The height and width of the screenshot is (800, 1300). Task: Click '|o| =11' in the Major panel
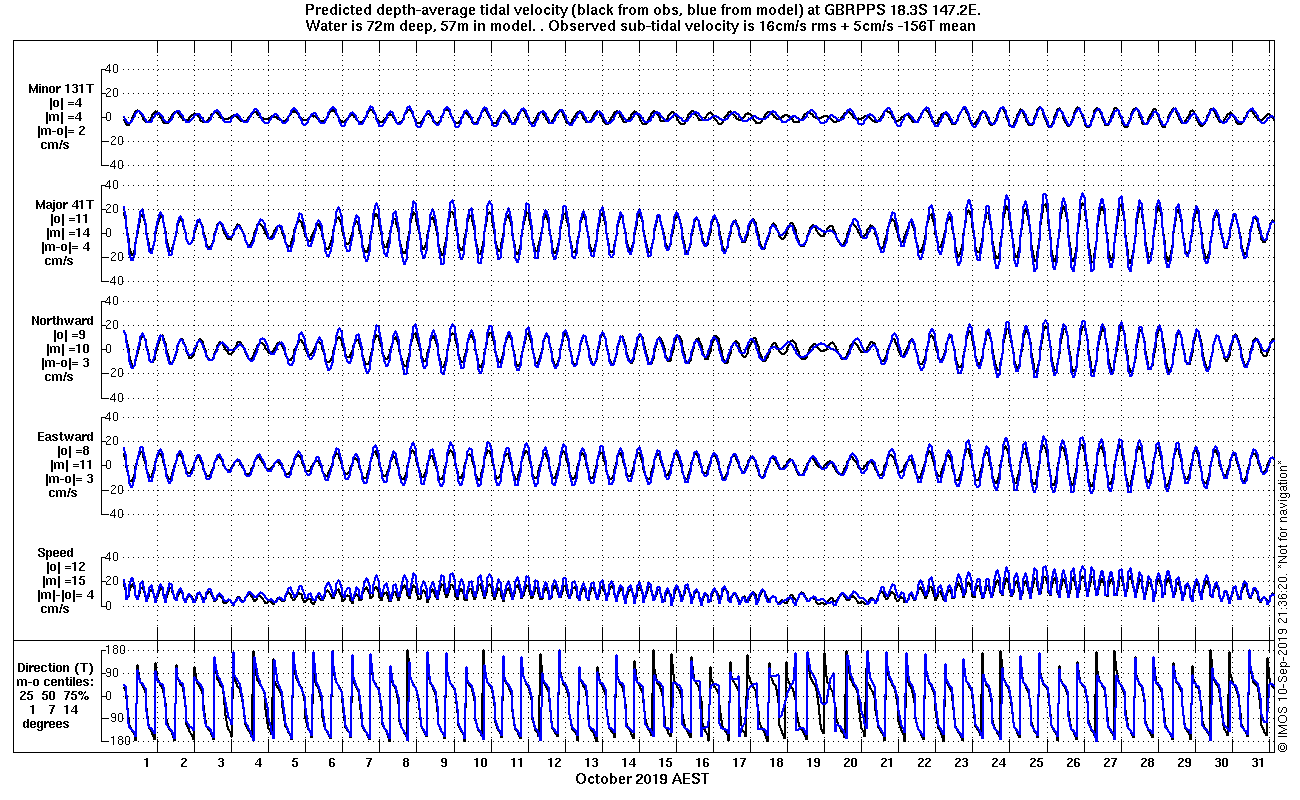click(x=70, y=219)
